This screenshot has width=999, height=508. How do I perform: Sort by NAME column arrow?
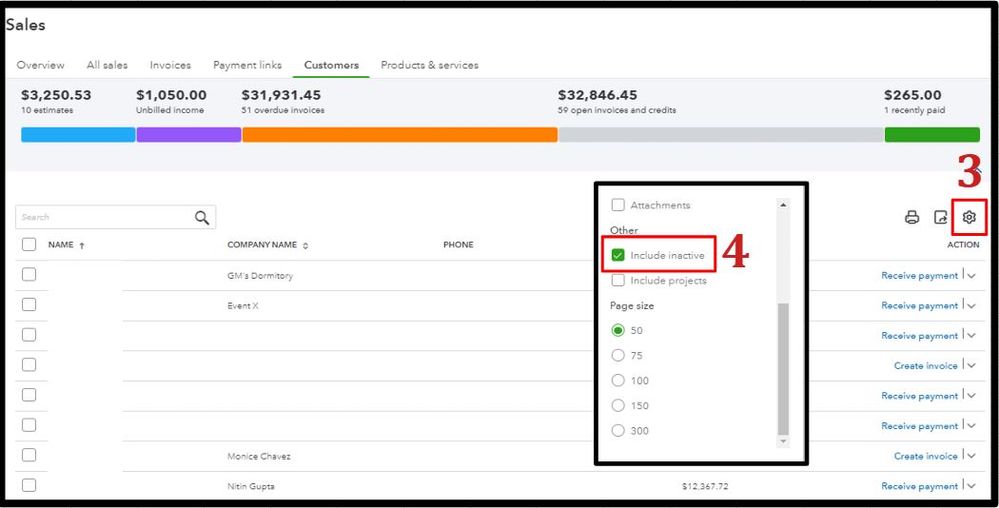point(82,245)
